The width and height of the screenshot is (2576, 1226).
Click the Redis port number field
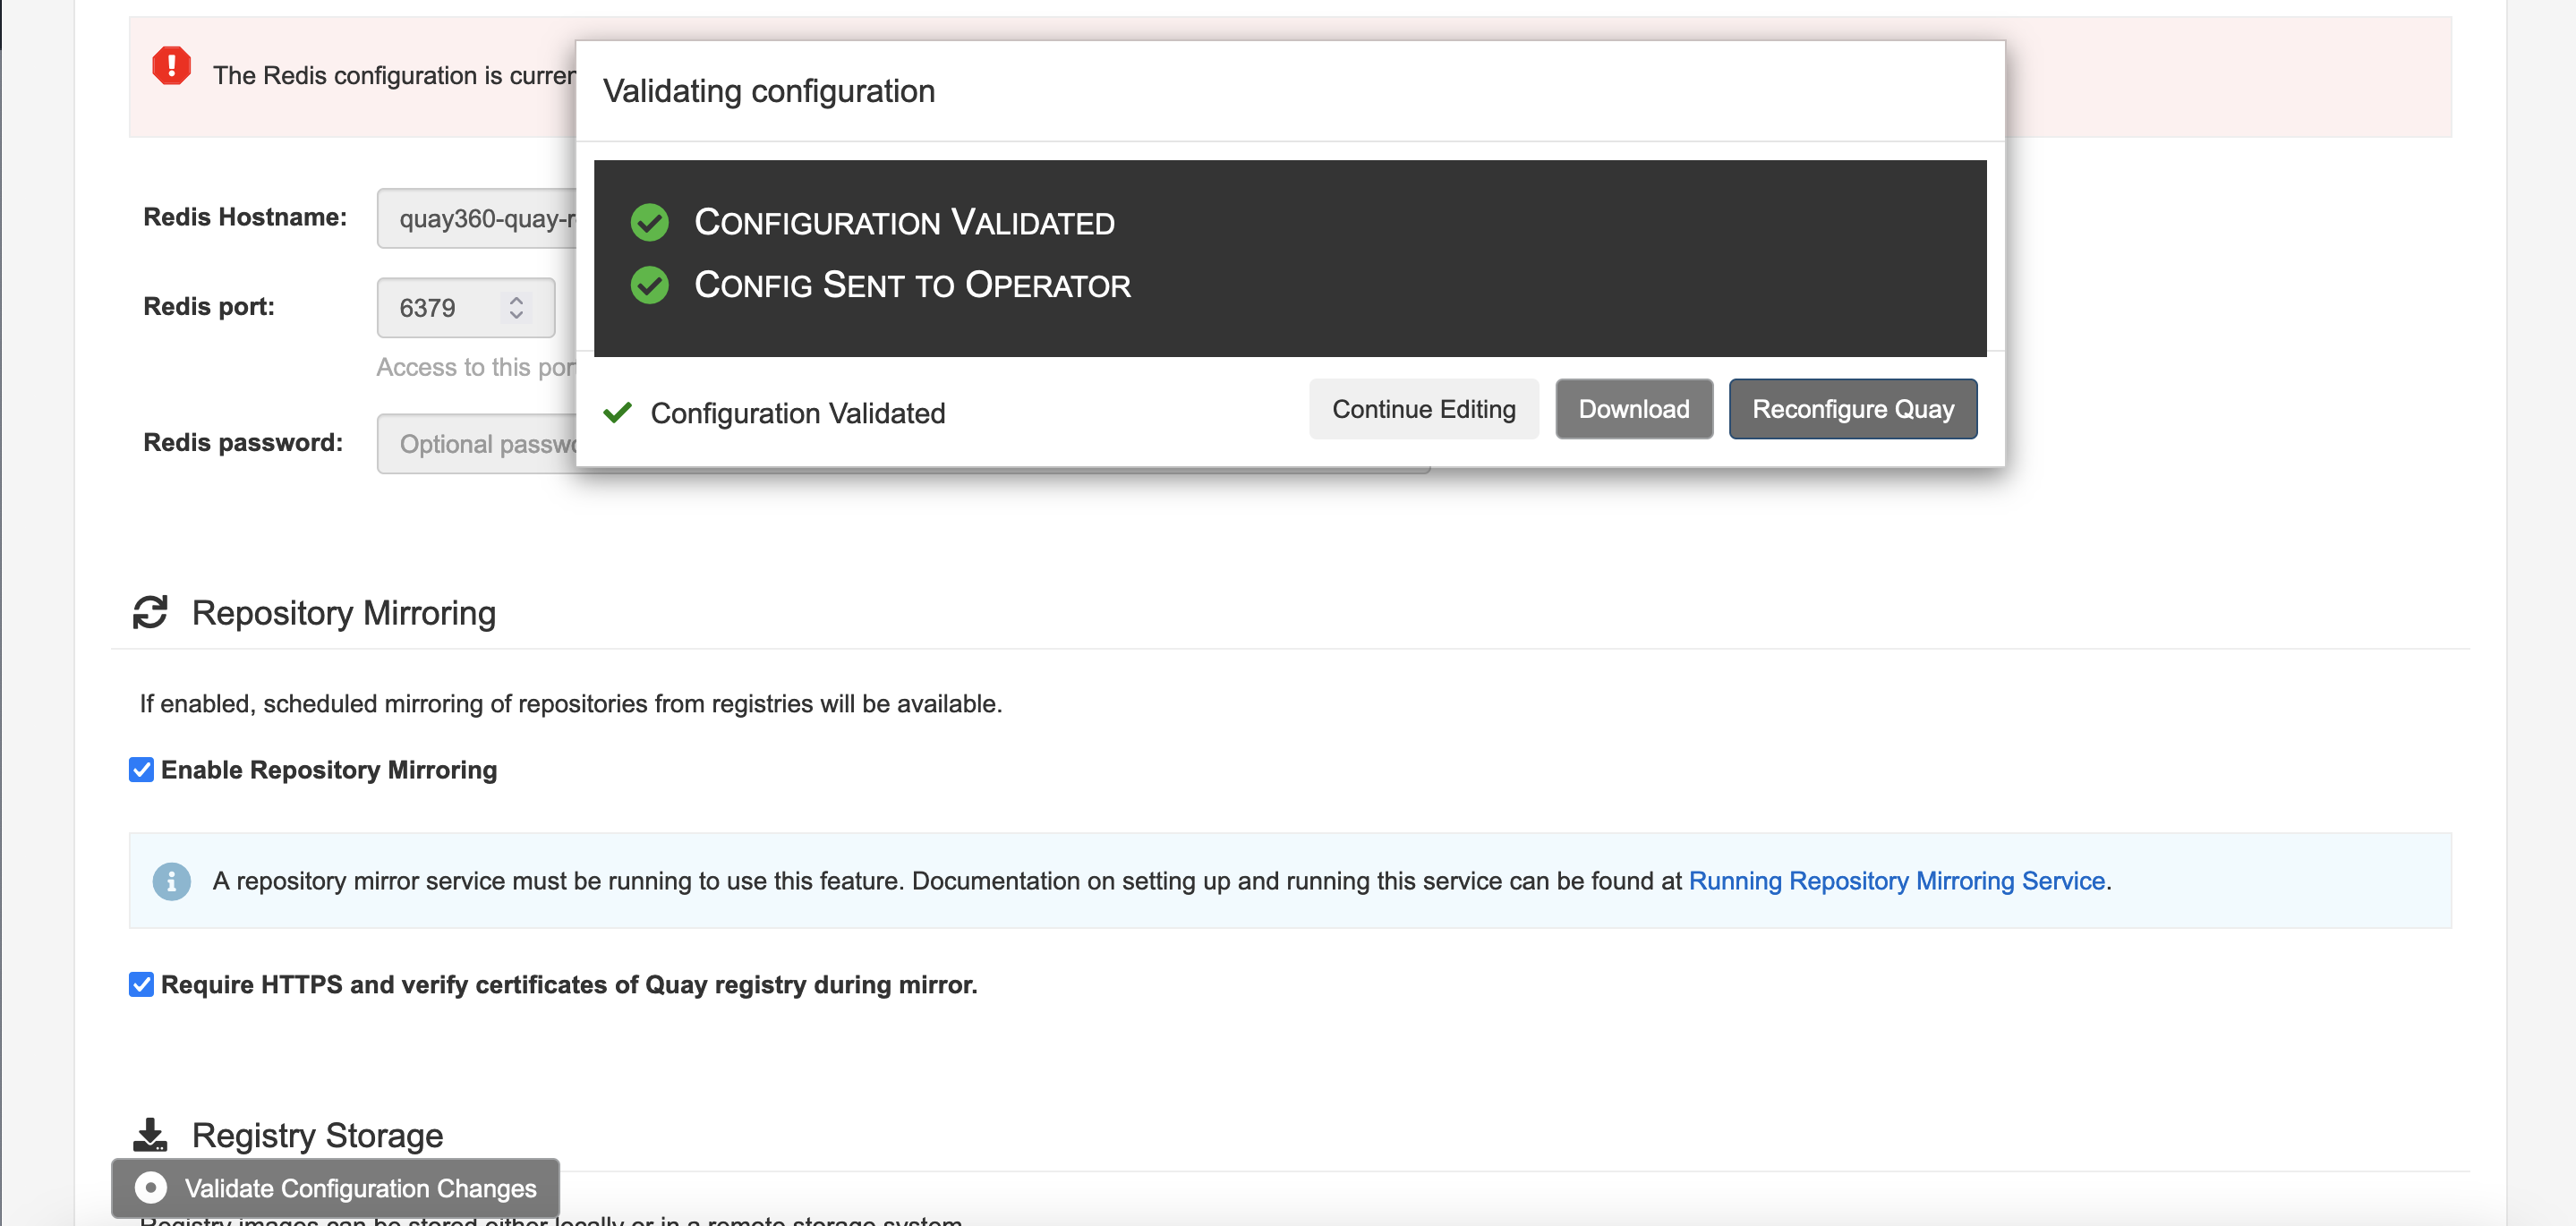(440, 307)
